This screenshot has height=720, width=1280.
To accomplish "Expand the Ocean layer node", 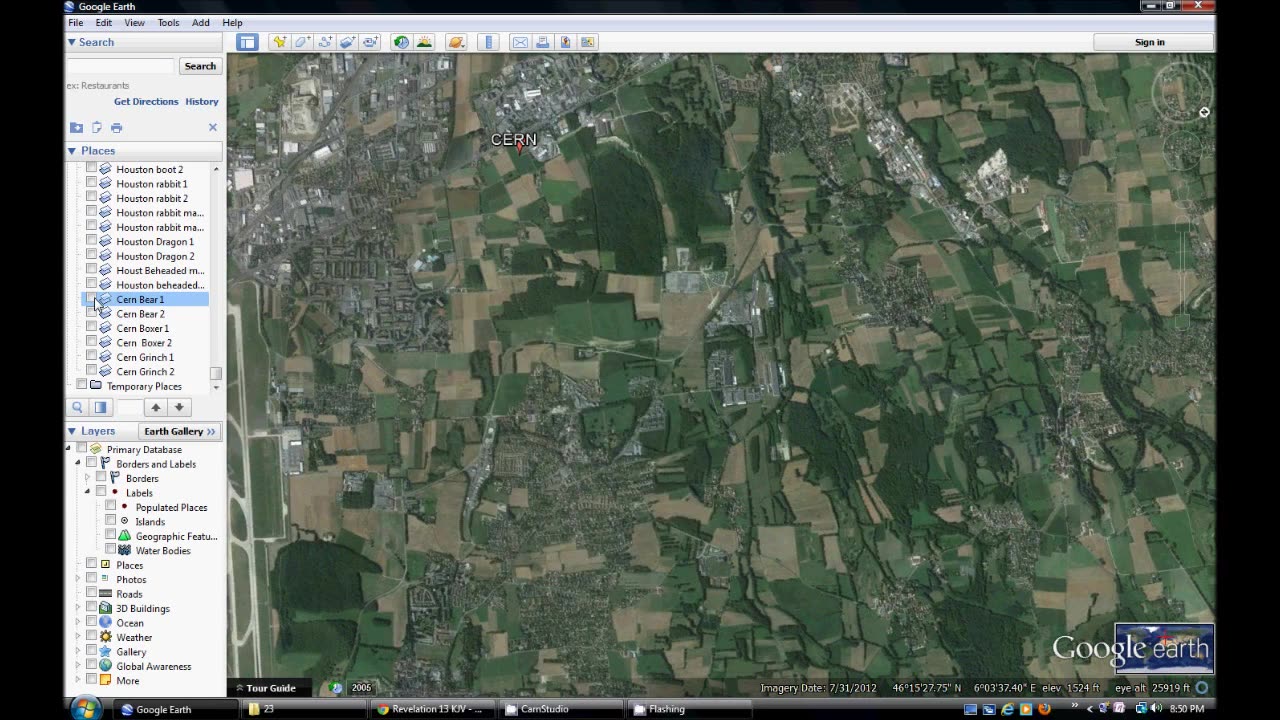I will point(78,622).
